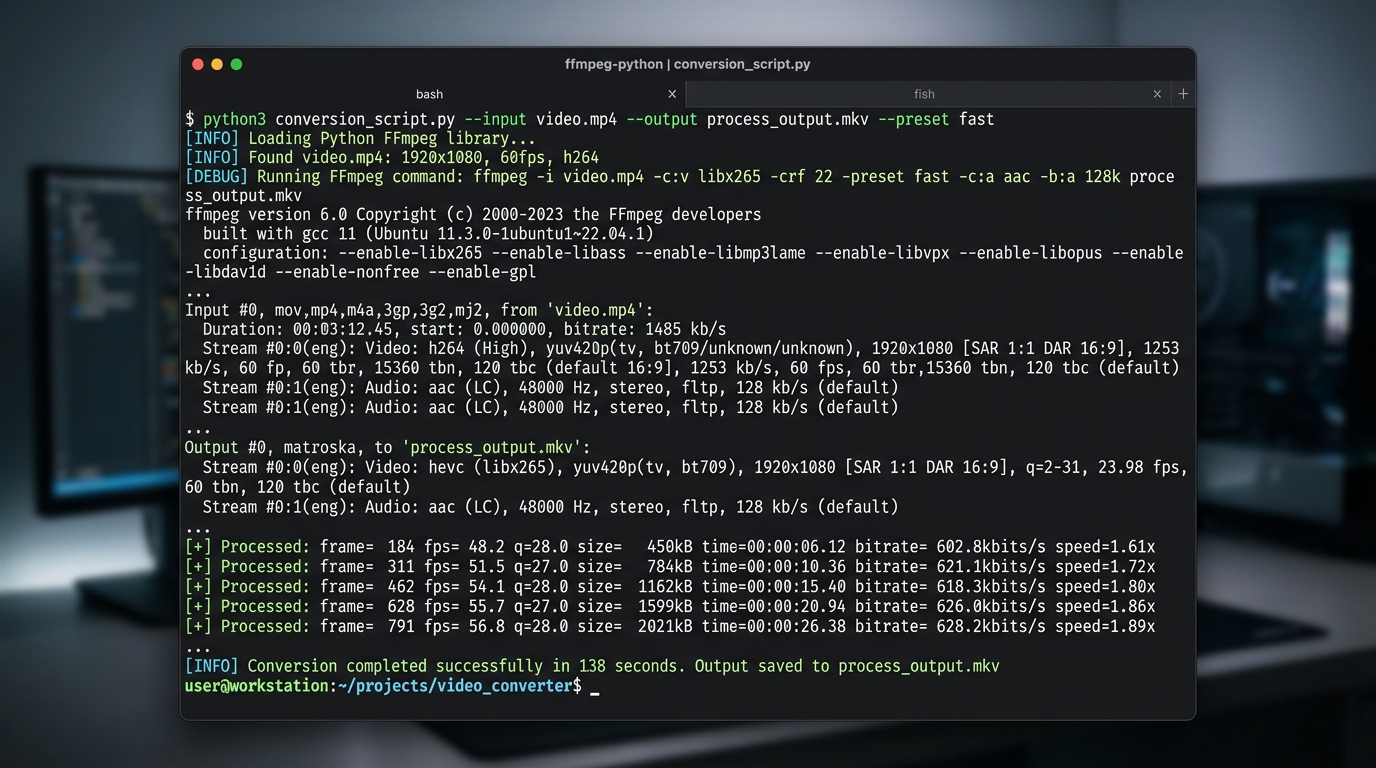The width and height of the screenshot is (1376, 768).
Task: Click the python3 conversion_script.py command line
Action: tap(590, 119)
